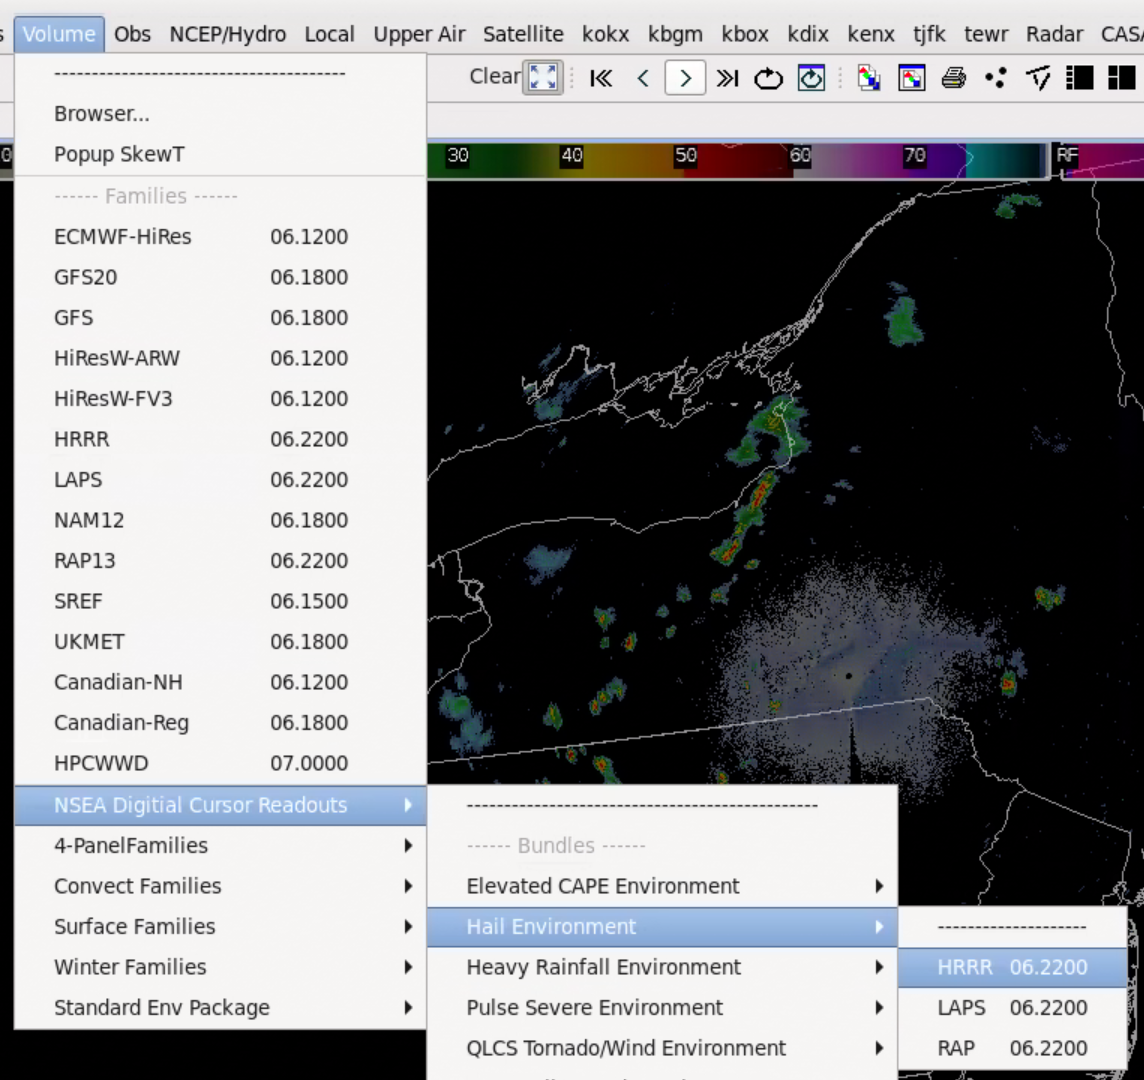
Task: Expand Convect Families submenu
Action: click(220, 886)
